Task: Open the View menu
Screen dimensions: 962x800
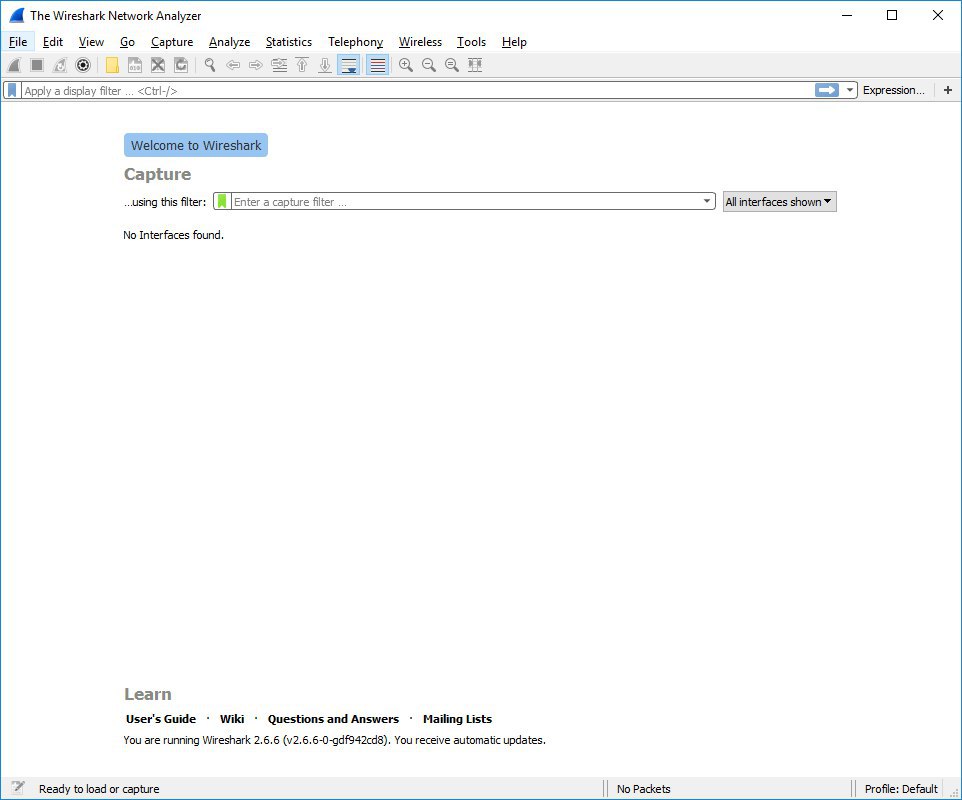Action: [91, 42]
